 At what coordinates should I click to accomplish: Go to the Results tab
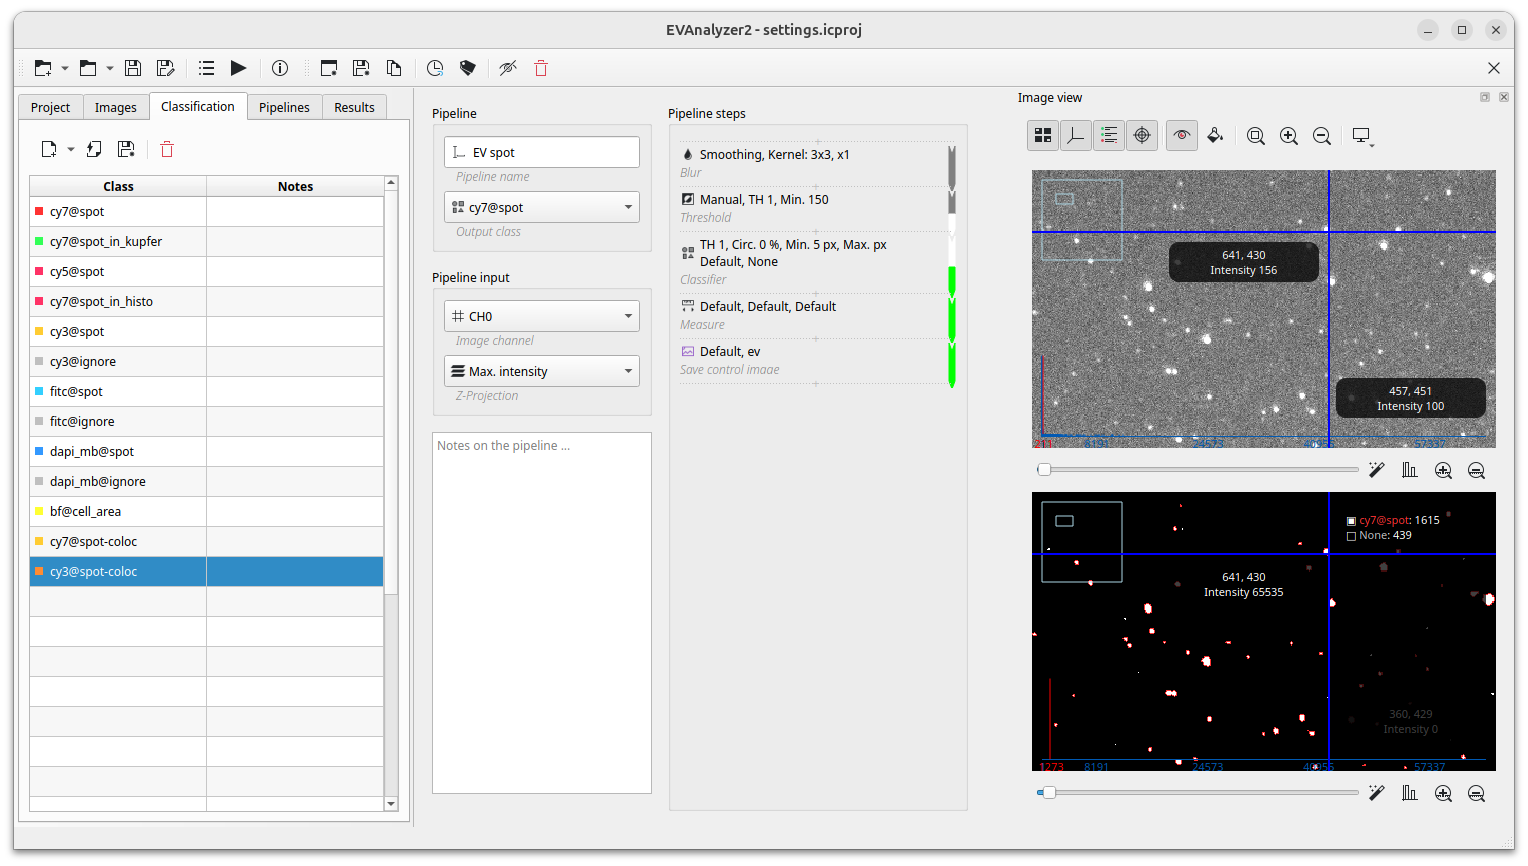[x=354, y=107]
